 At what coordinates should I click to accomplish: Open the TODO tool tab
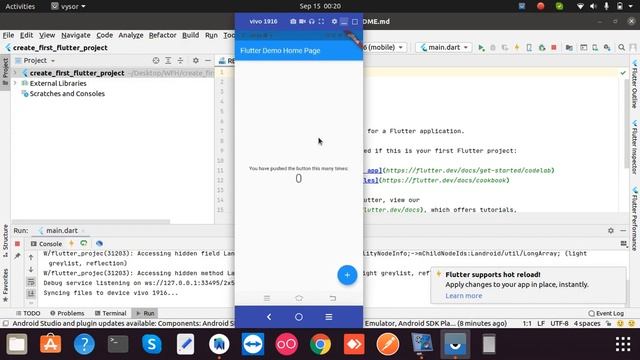pyautogui.click(x=28, y=313)
